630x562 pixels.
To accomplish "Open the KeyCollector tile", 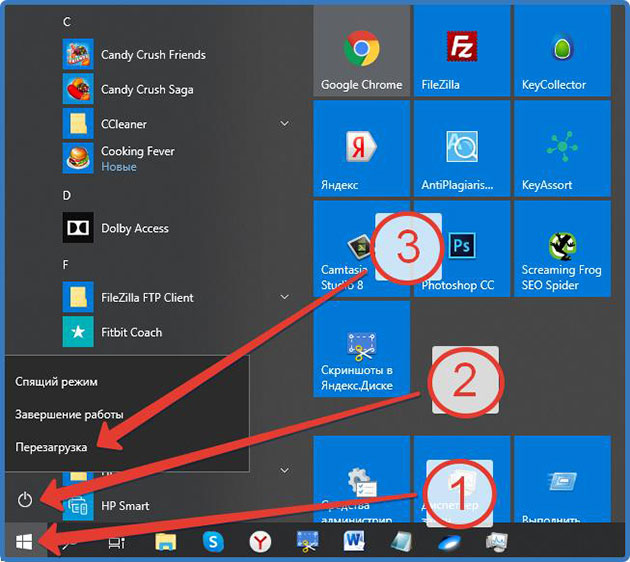I will click(x=562, y=51).
